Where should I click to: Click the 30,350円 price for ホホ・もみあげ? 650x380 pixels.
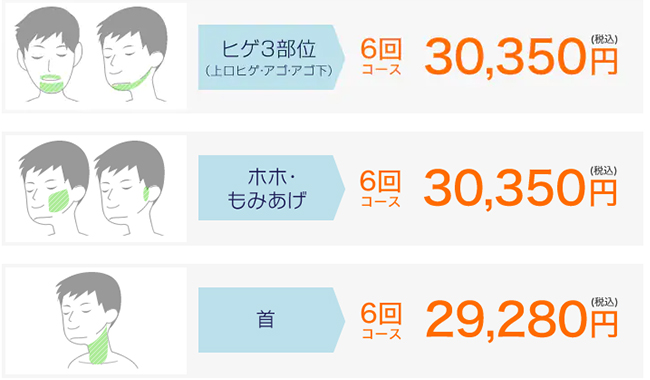click(521, 188)
